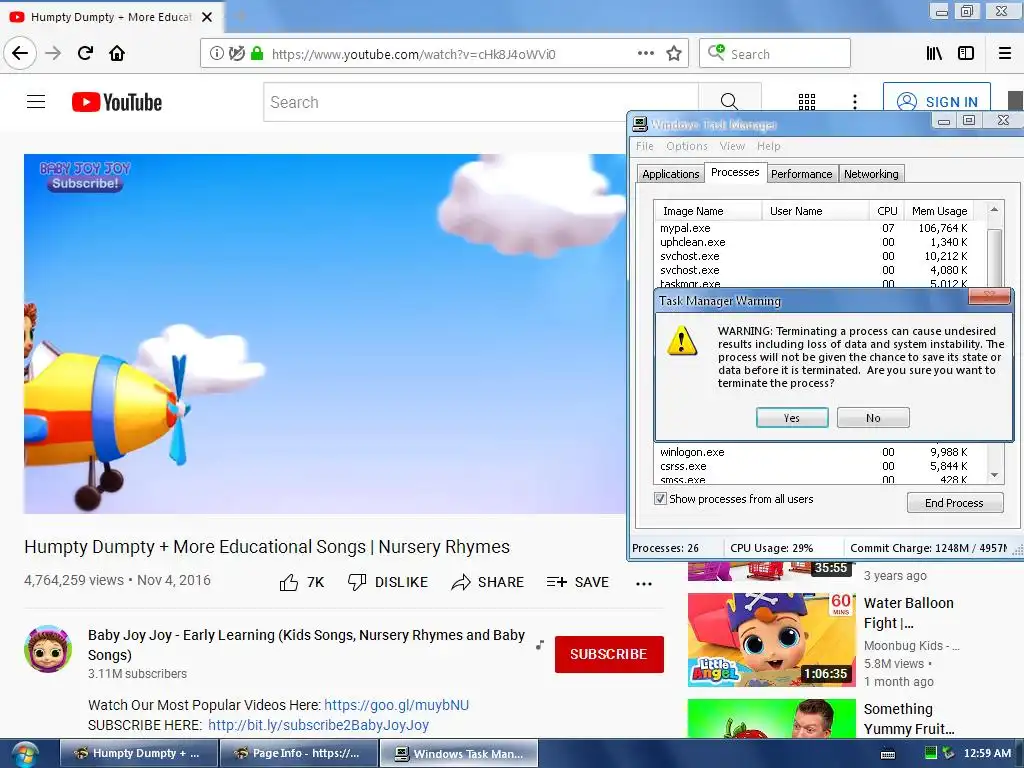This screenshot has width=1024, height=768.
Task: Click the taskbar clock showing 12:59 AM
Action: [x=987, y=754]
